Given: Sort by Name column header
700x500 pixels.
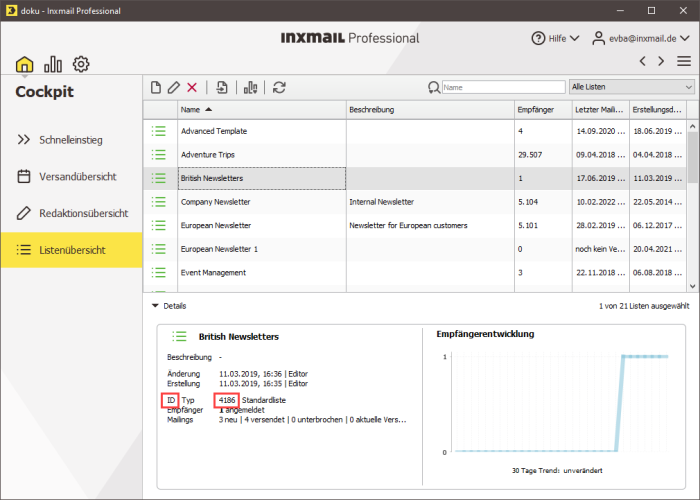Looking at the screenshot, I should click(x=262, y=109).
